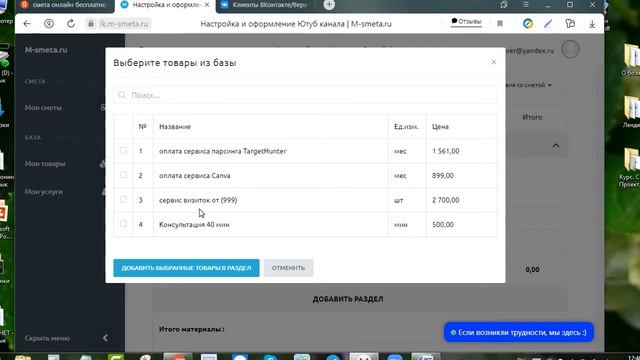Screen dimensions: 640x360
Task: Click the user avatar circle
Action: (x=570, y=49)
